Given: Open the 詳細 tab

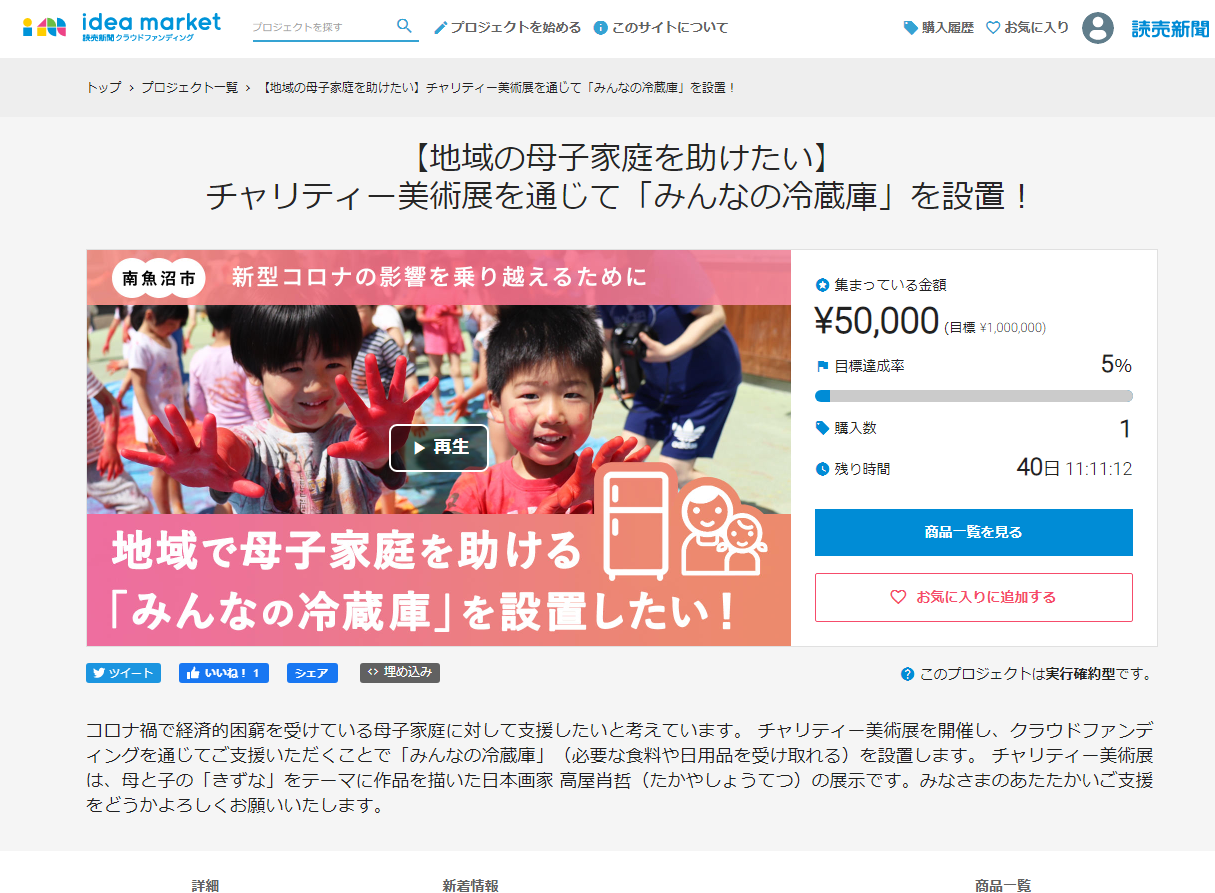Looking at the screenshot, I should point(205,885).
